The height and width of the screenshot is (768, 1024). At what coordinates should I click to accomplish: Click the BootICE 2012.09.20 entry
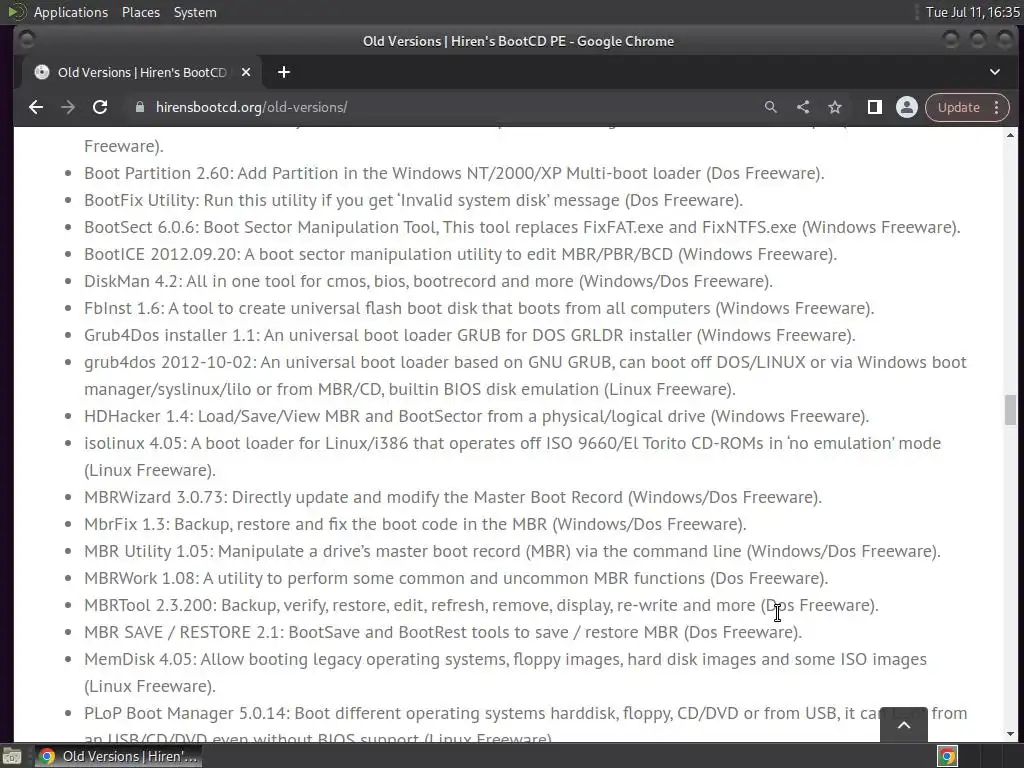coord(460,254)
